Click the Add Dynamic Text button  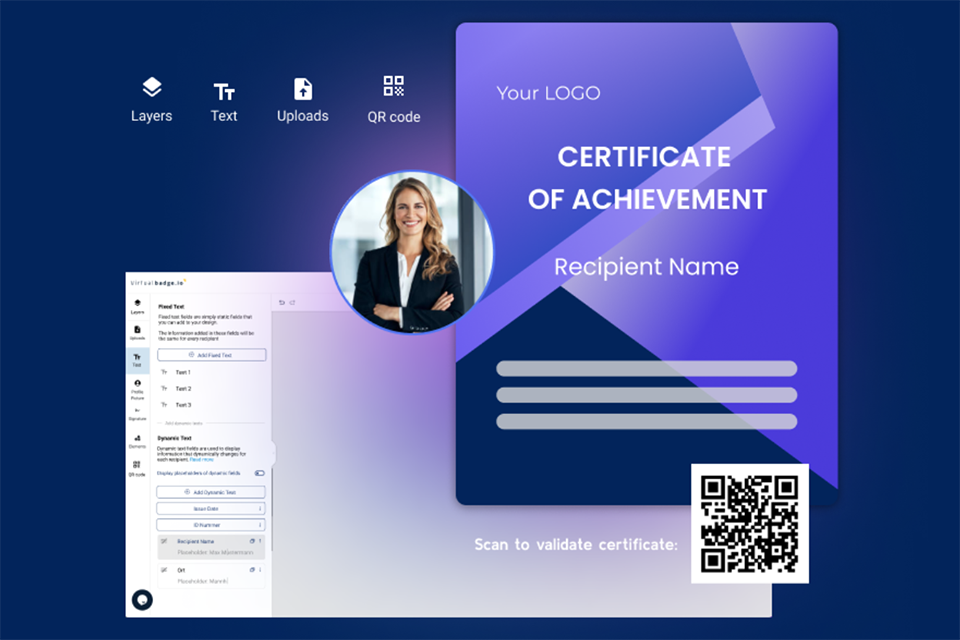(x=211, y=492)
